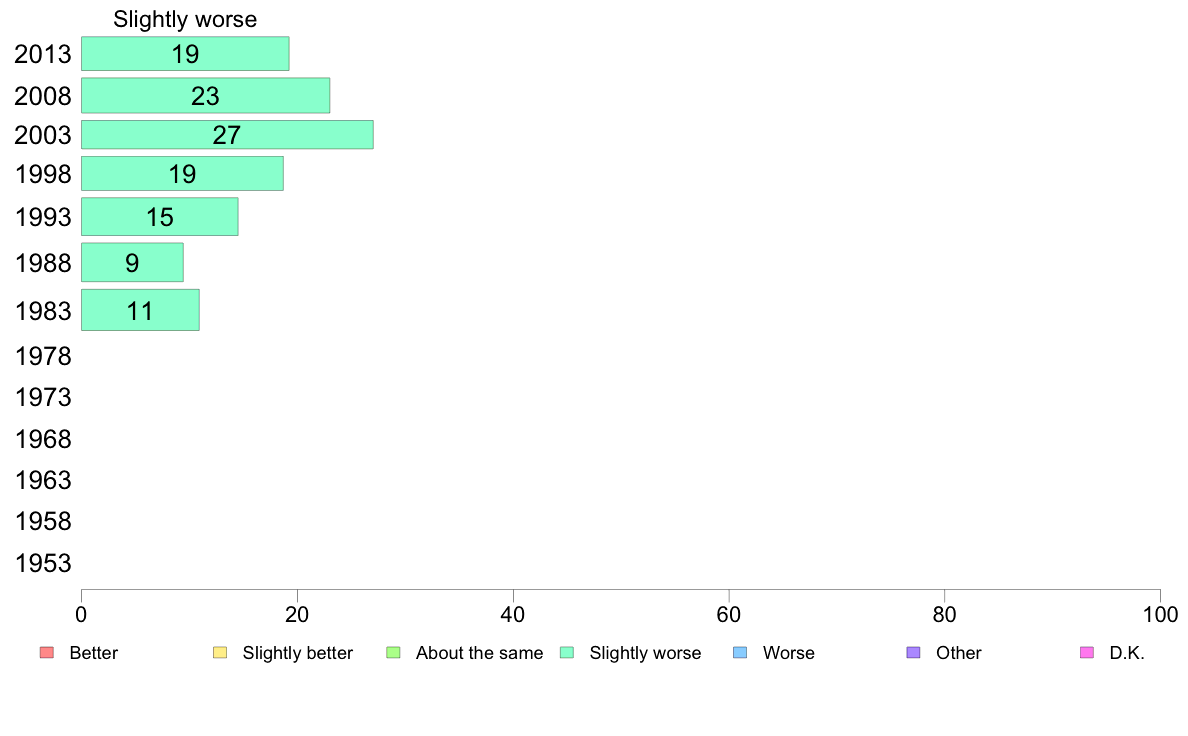Image resolution: width=1188 pixels, height=736 pixels.
Task: Select the 1993 bar showing 15
Action: pyautogui.click(x=160, y=217)
